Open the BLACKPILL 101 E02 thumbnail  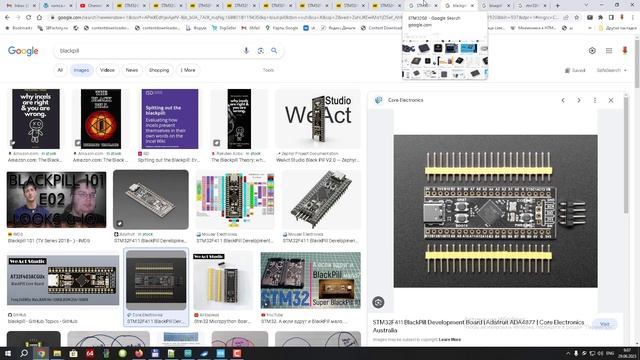(56, 200)
